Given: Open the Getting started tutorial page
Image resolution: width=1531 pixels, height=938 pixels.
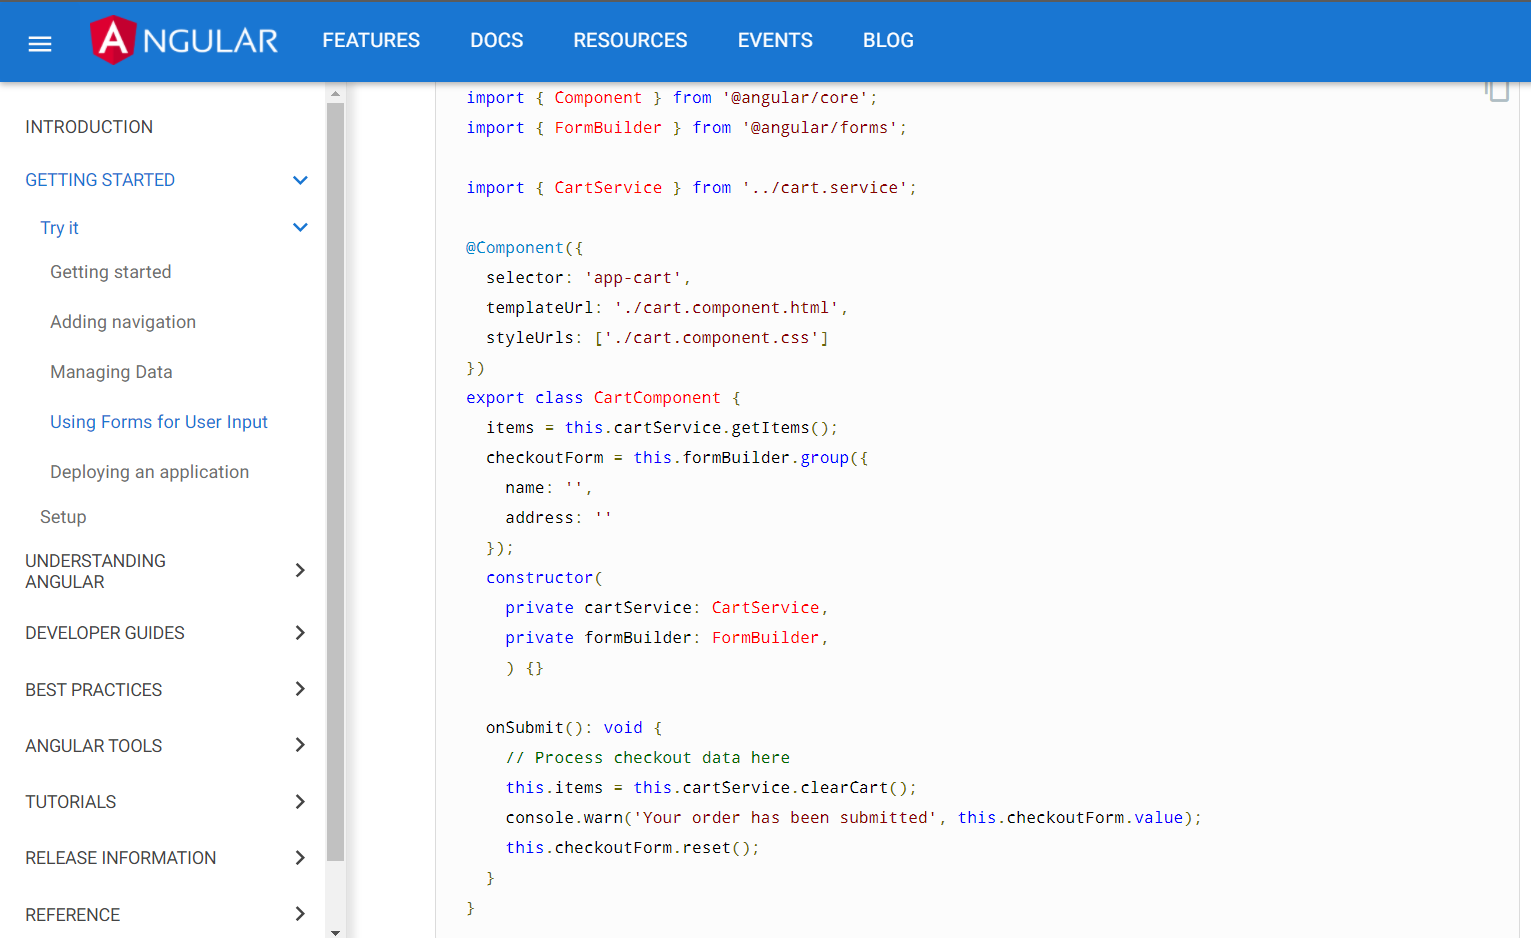Looking at the screenshot, I should pyautogui.click(x=111, y=272).
